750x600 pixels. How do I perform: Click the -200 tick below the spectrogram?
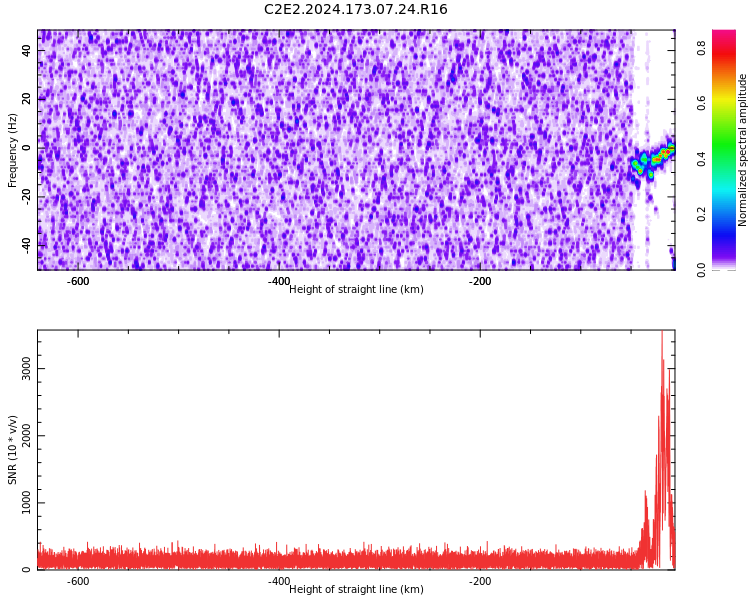coord(480,281)
